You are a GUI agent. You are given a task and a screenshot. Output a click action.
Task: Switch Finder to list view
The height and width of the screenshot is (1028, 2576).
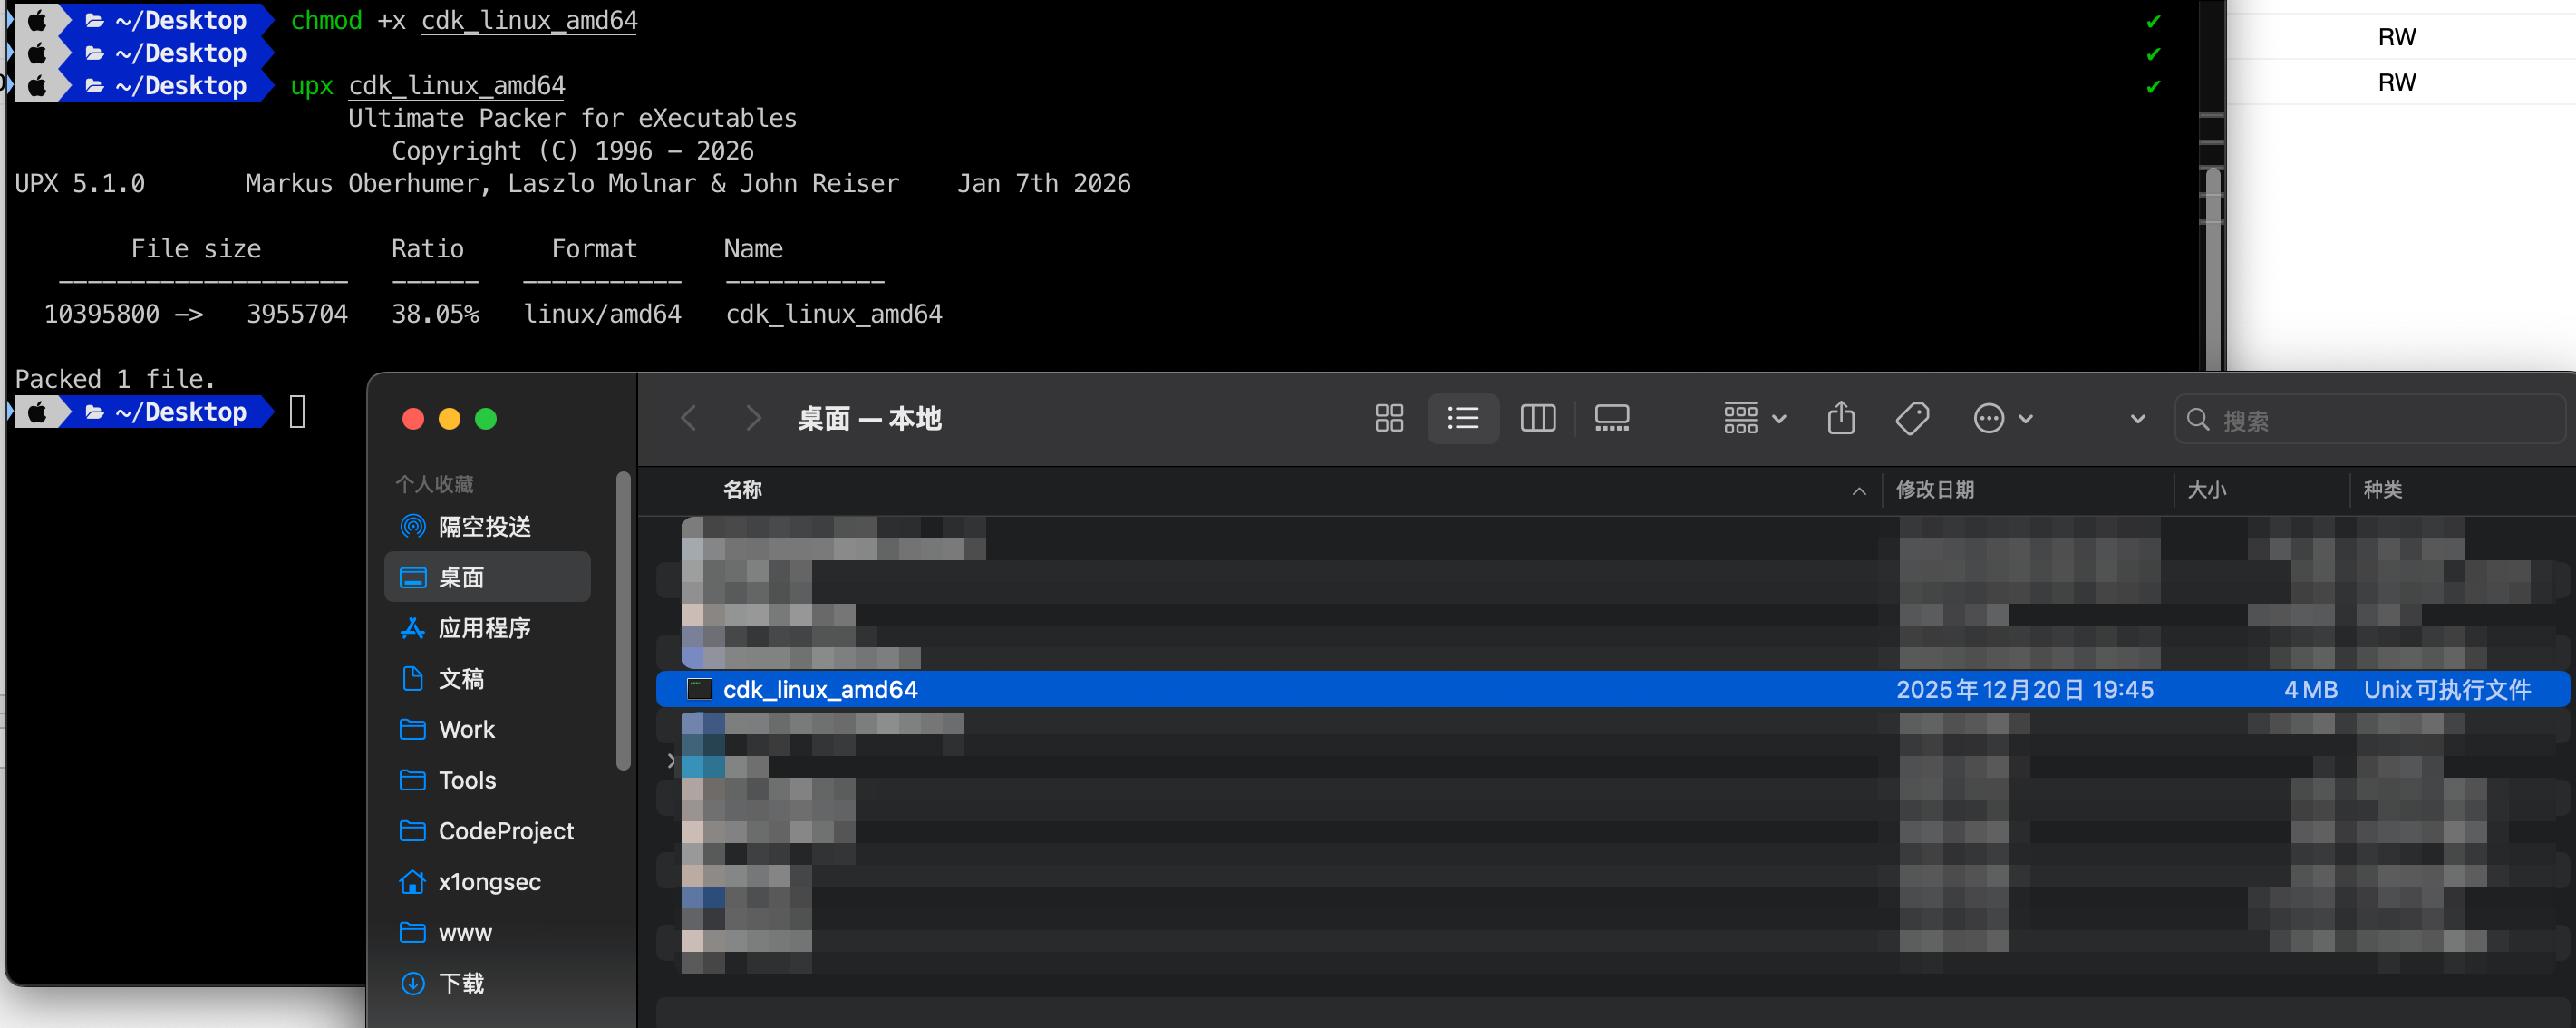[x=1463, y=418]
